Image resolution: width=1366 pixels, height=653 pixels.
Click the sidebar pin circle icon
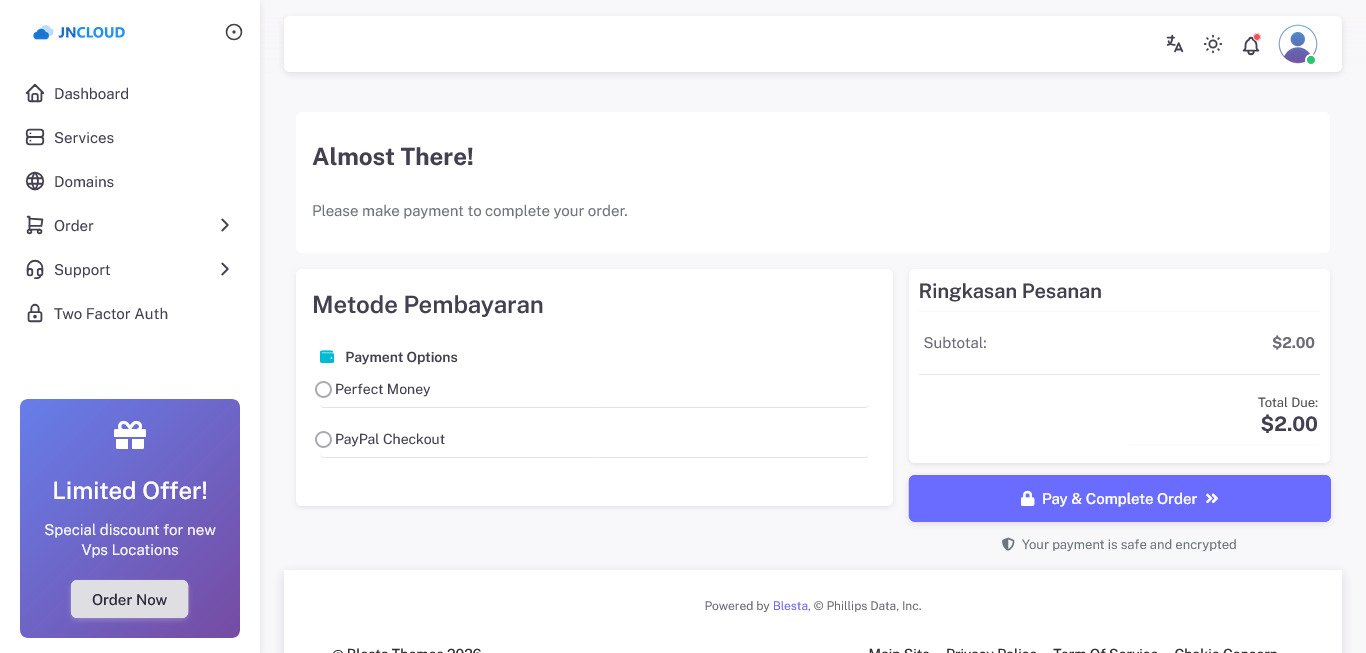[234, 32]
